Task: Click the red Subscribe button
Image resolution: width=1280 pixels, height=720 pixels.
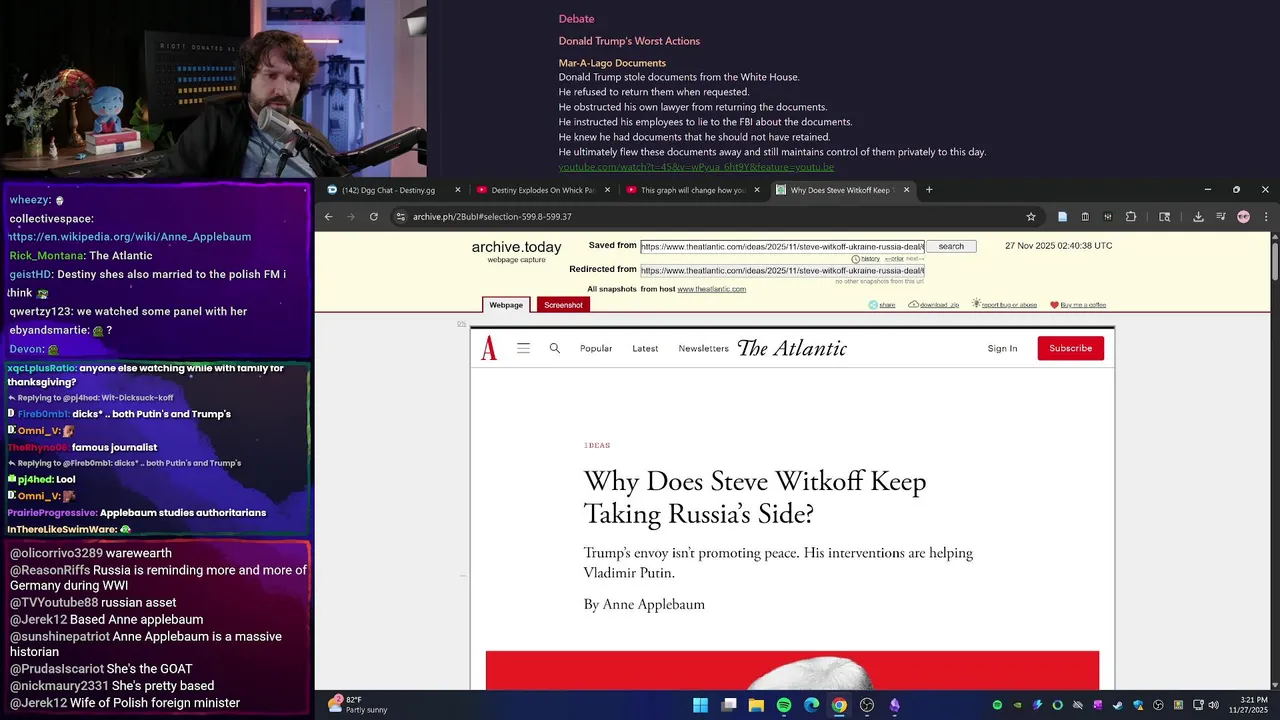Action: pos(1071,348)
